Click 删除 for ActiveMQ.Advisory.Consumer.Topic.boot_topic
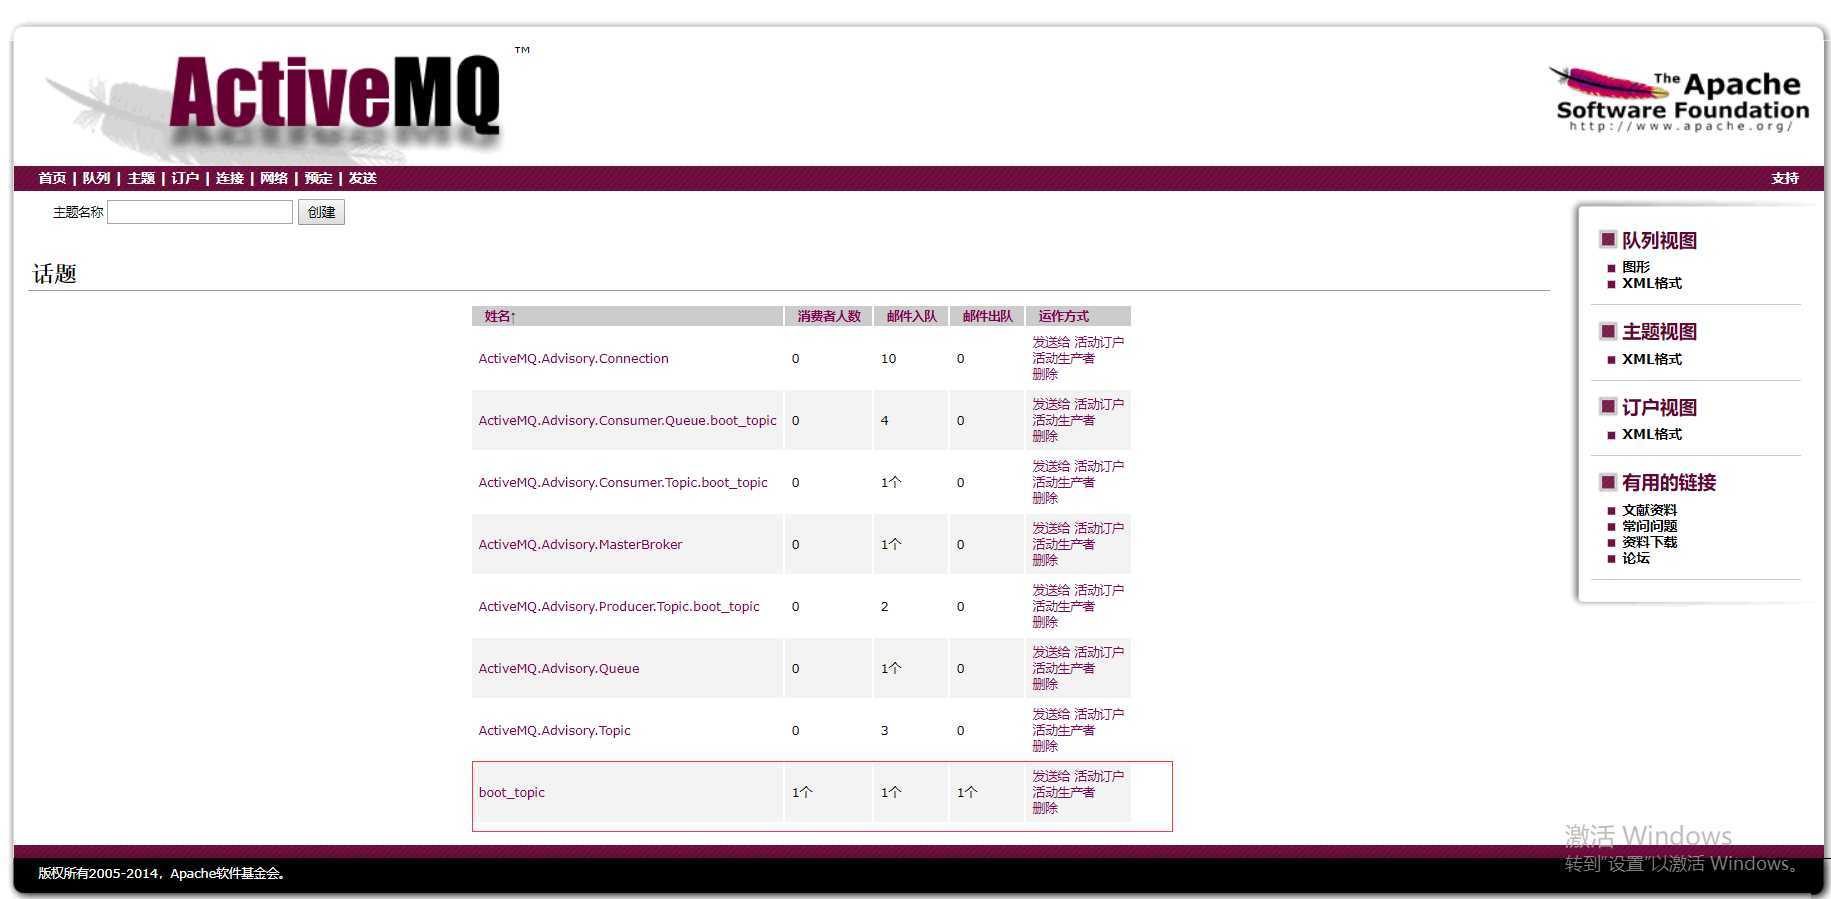The image size is (1831, 899). [1045, 498]
